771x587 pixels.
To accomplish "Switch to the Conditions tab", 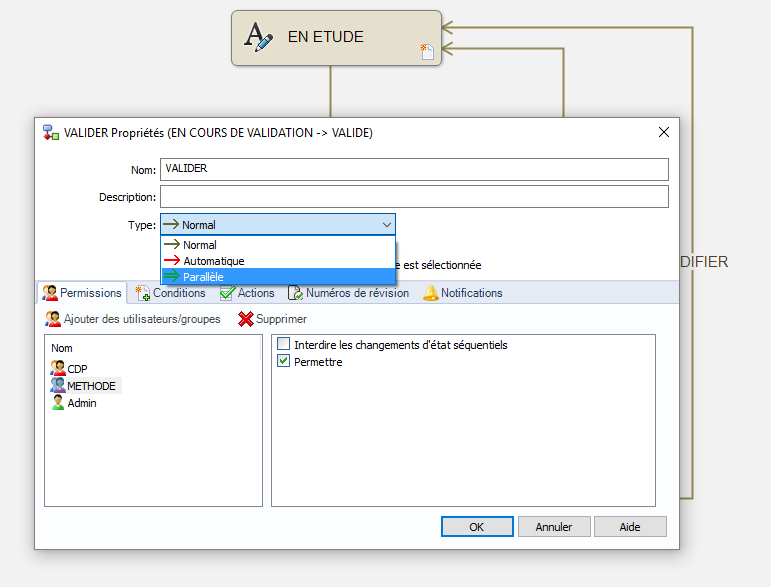I will pyautogui.click(x=171, y=293).
